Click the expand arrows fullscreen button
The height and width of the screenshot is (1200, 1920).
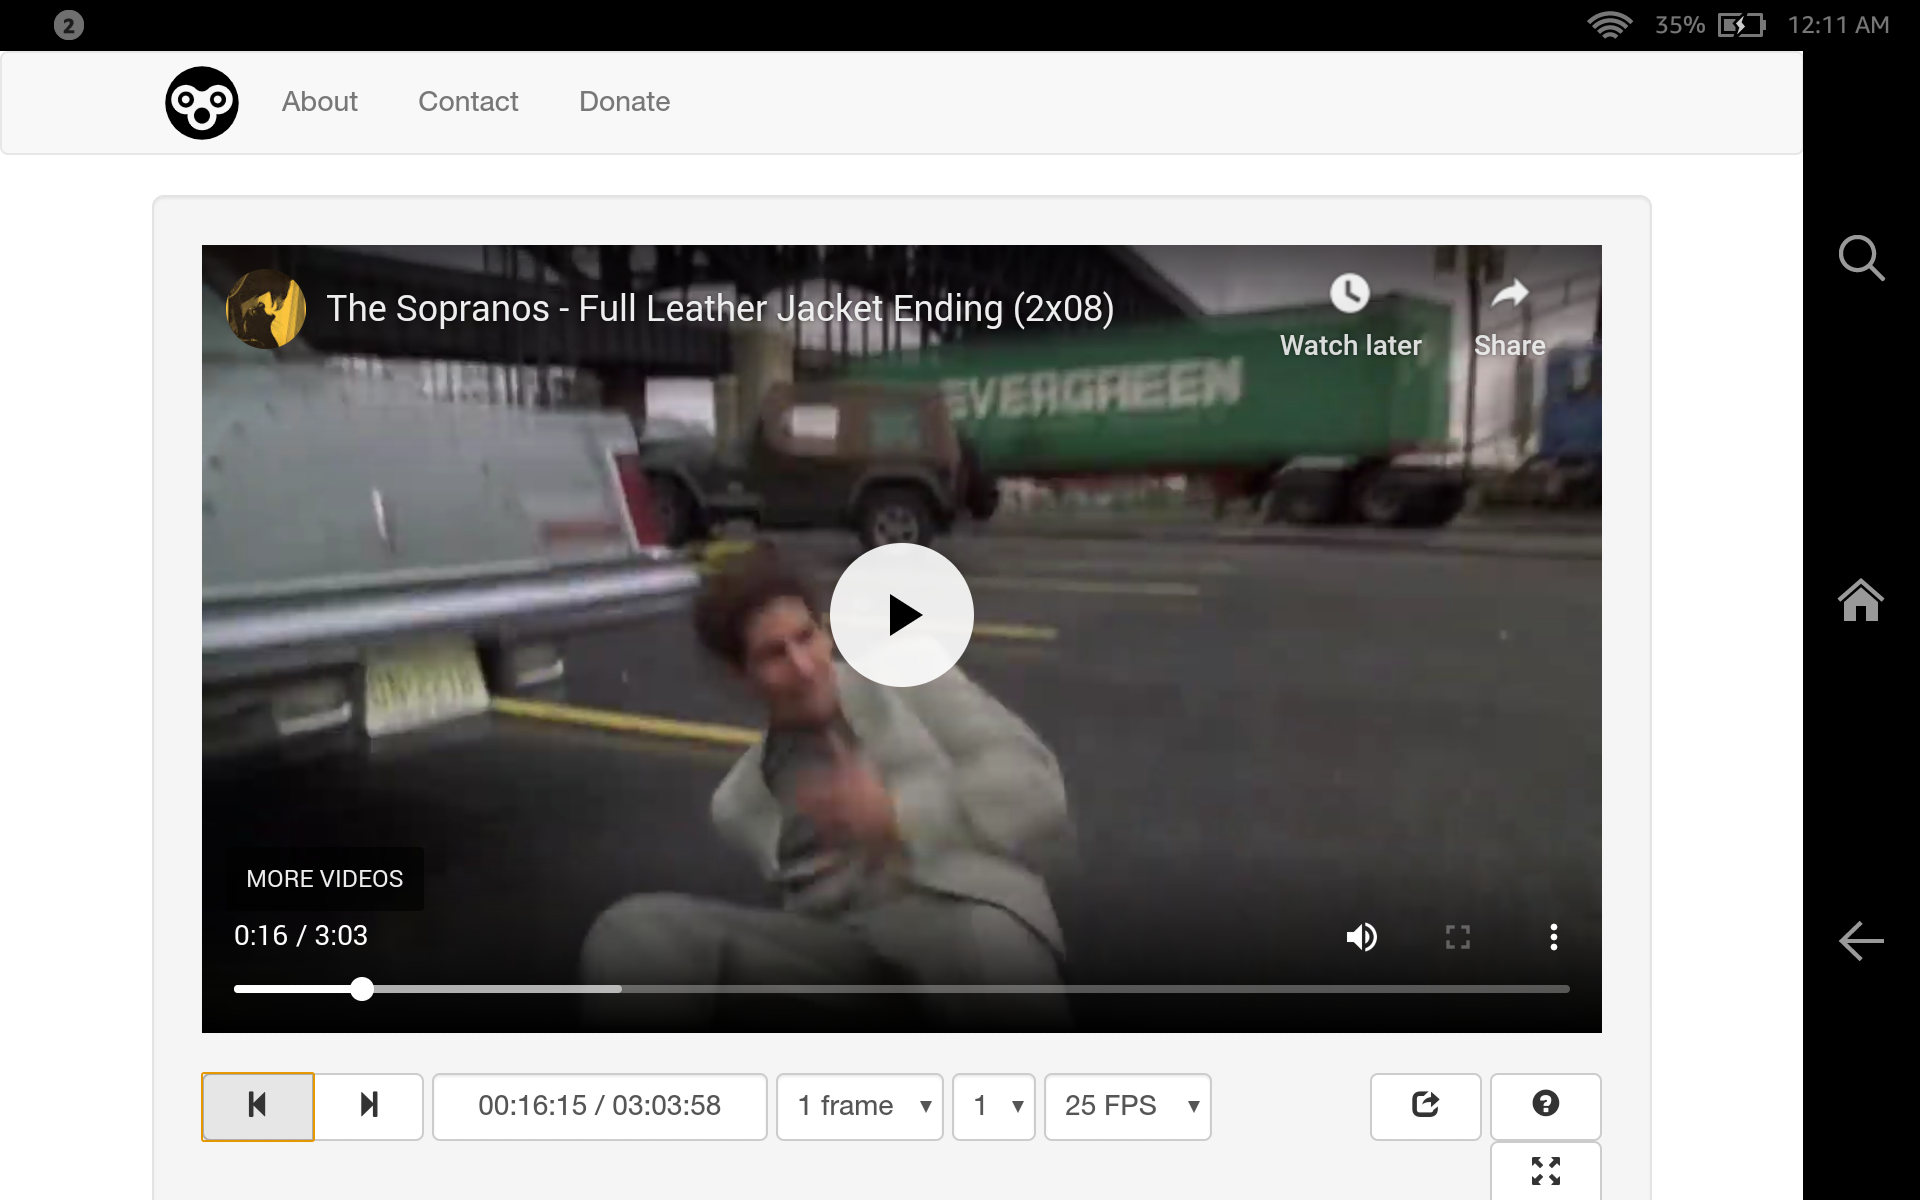tap(1545, 1171)
